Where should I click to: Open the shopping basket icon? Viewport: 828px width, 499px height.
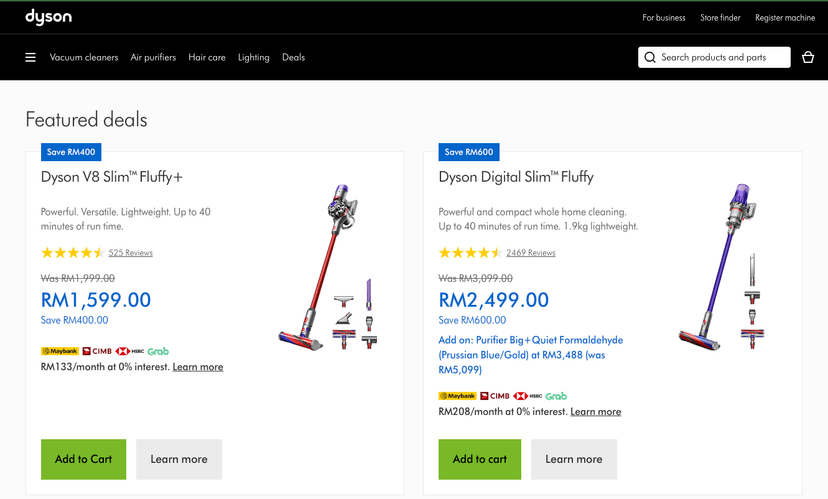coord(808,57)
